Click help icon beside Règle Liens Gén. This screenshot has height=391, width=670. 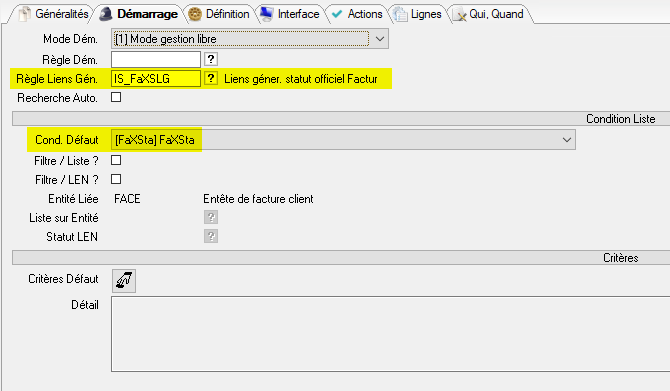click(211, 78)
